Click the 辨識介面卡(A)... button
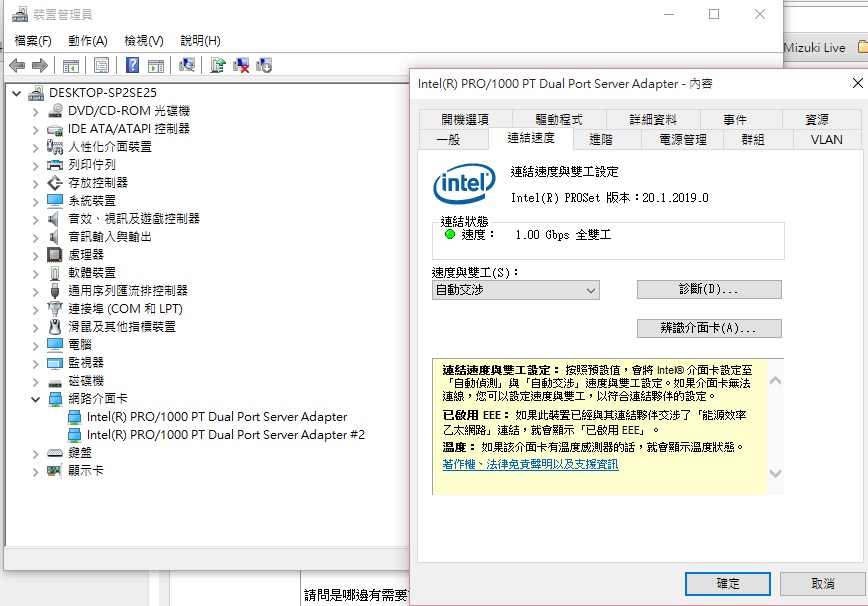Screen dimensions: 868x606 [x=709, y=328]
